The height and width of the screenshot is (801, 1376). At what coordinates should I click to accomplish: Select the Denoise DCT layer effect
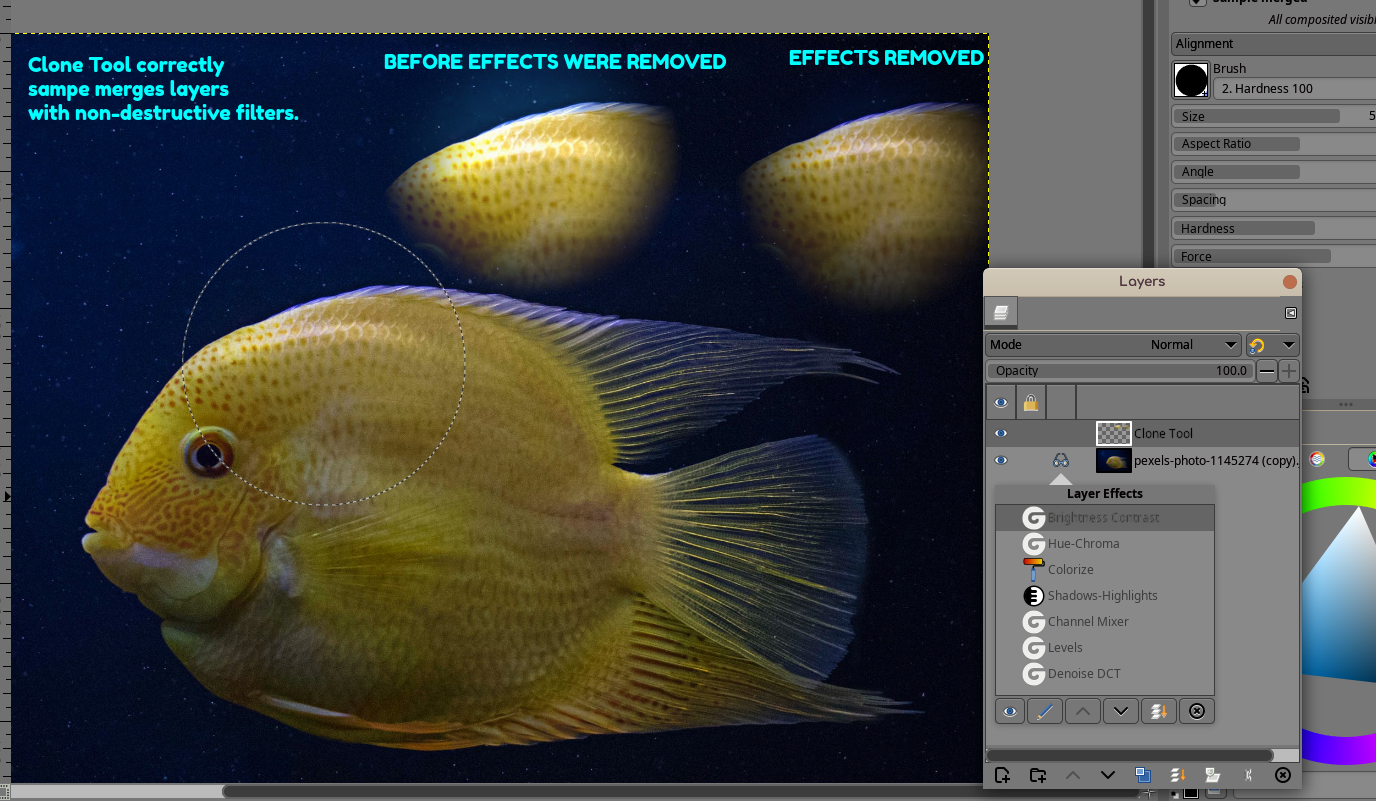[1105, 674]
